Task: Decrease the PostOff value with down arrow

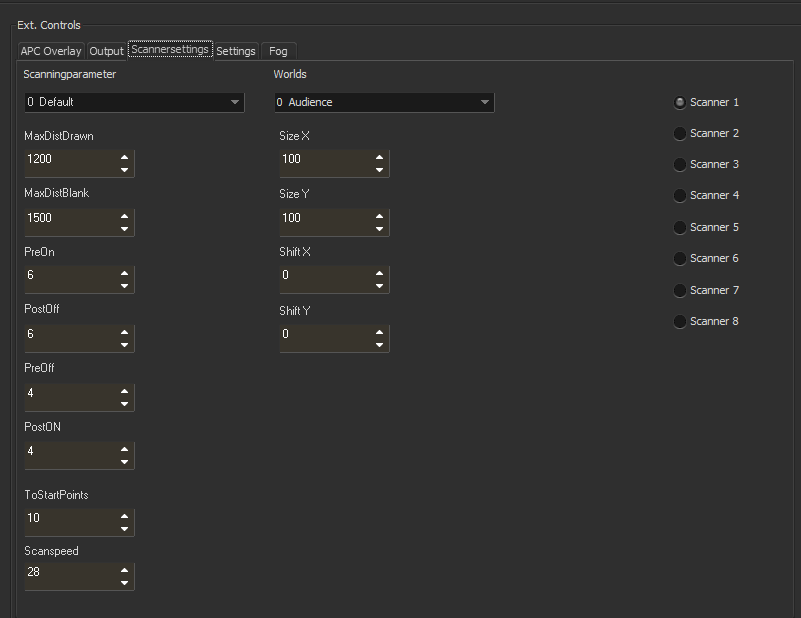Action: (124, 345)
